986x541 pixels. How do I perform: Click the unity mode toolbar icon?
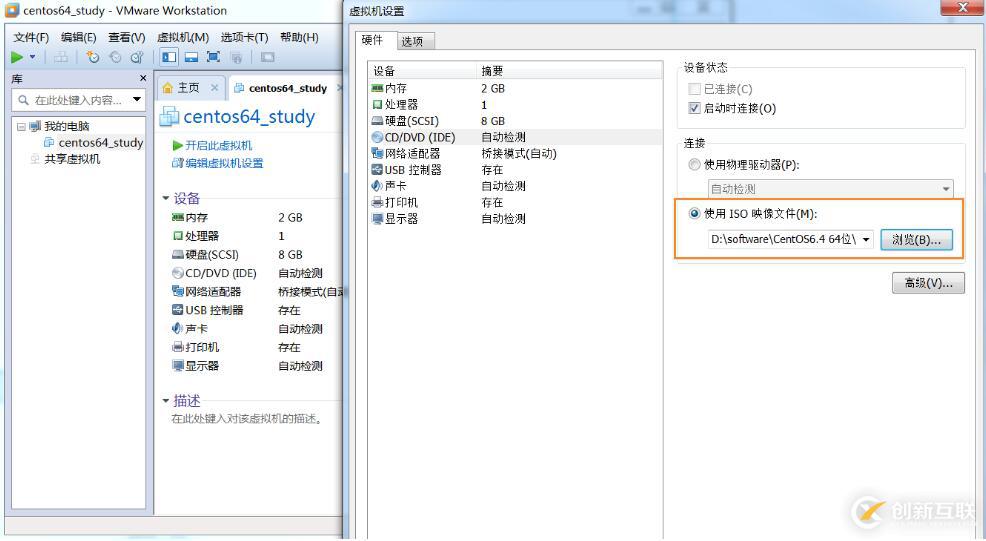click(236, 58)
